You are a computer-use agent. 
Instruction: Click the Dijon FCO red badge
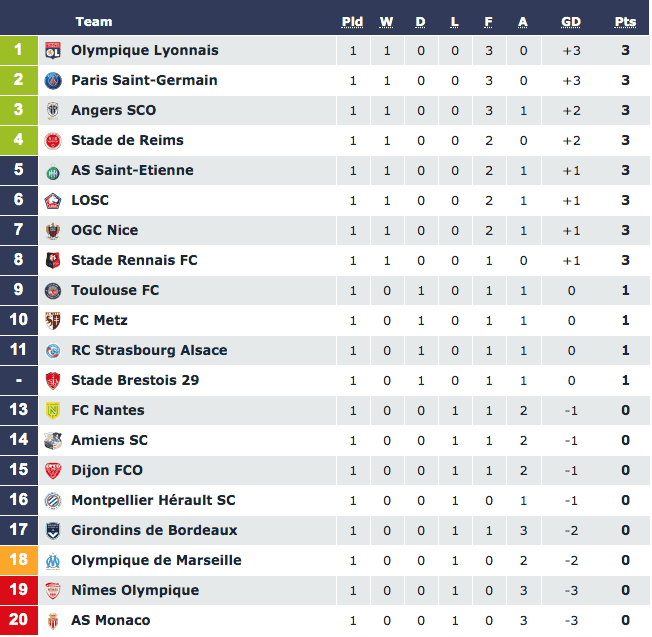53,471
